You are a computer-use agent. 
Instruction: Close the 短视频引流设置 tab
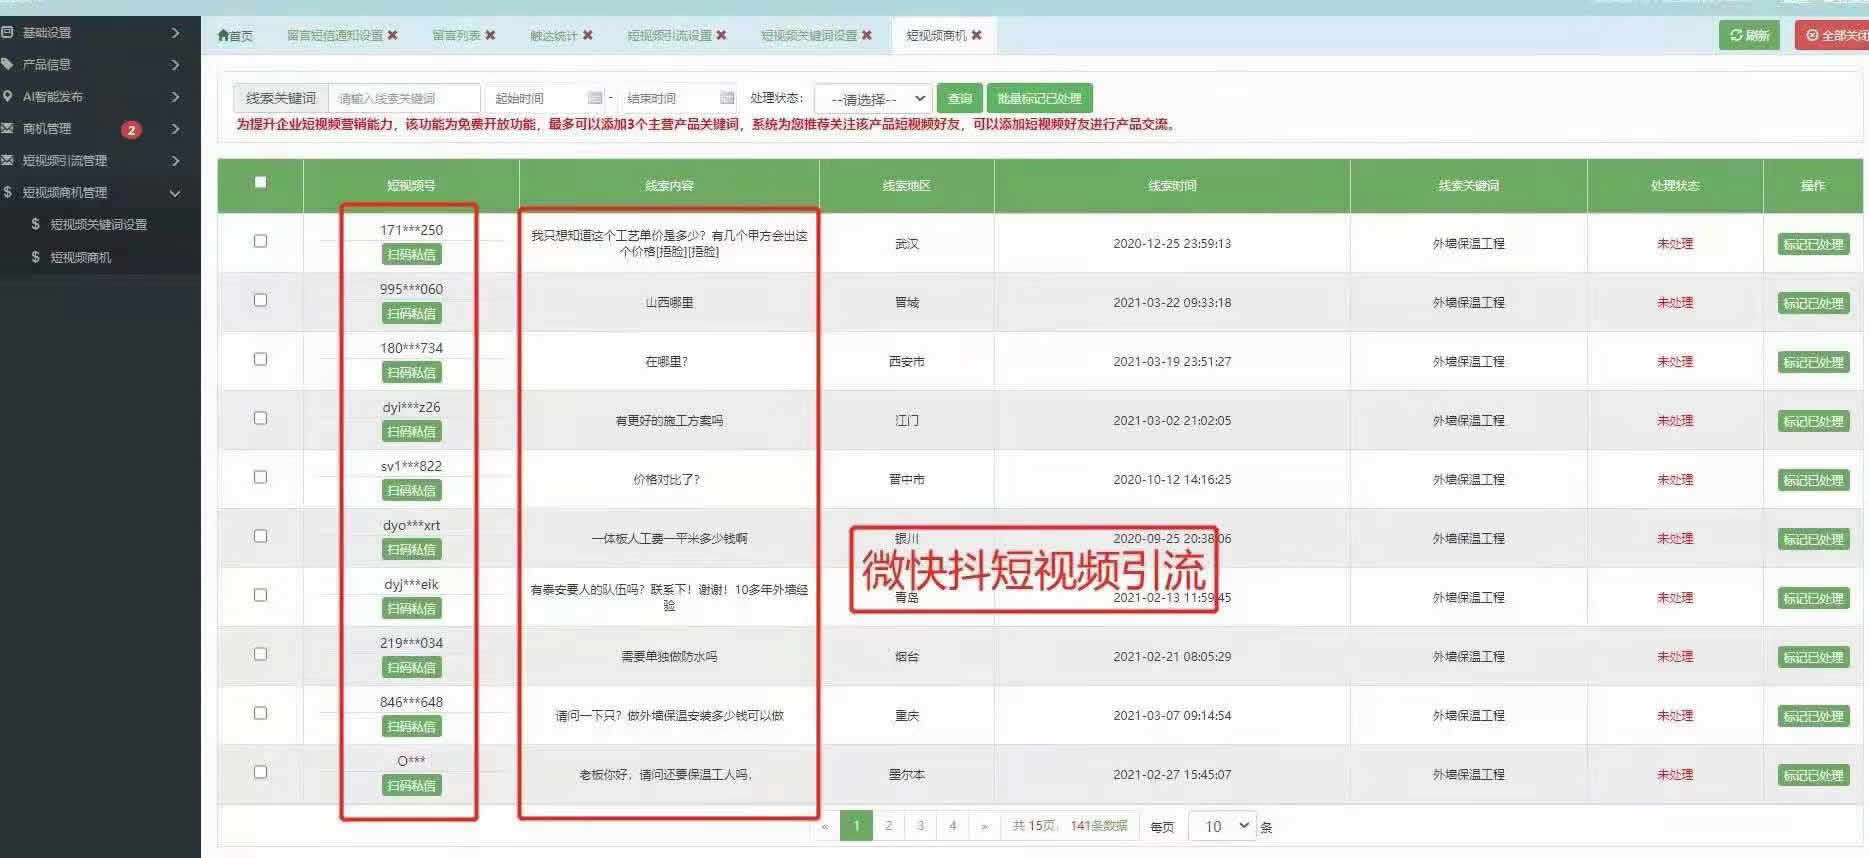click(722, 35)
